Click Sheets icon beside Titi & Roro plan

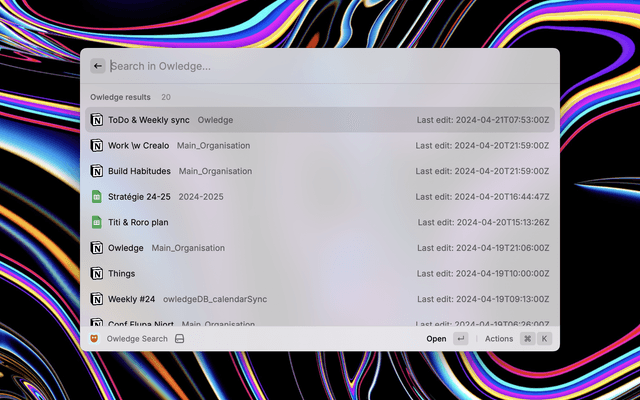pyautogui.click(x=97, y=222)
